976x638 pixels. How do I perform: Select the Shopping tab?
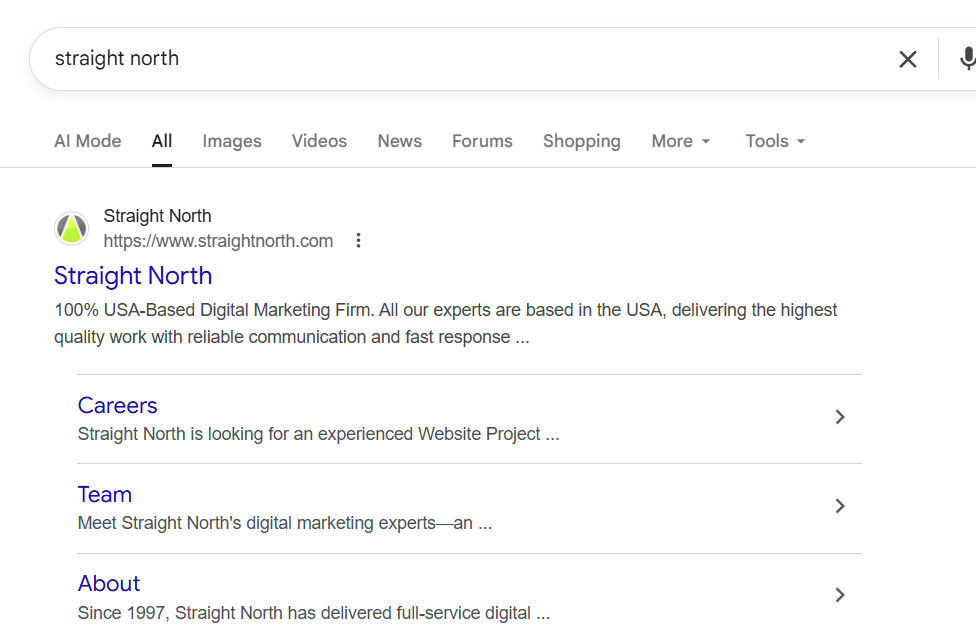click(x=581, y=141)
